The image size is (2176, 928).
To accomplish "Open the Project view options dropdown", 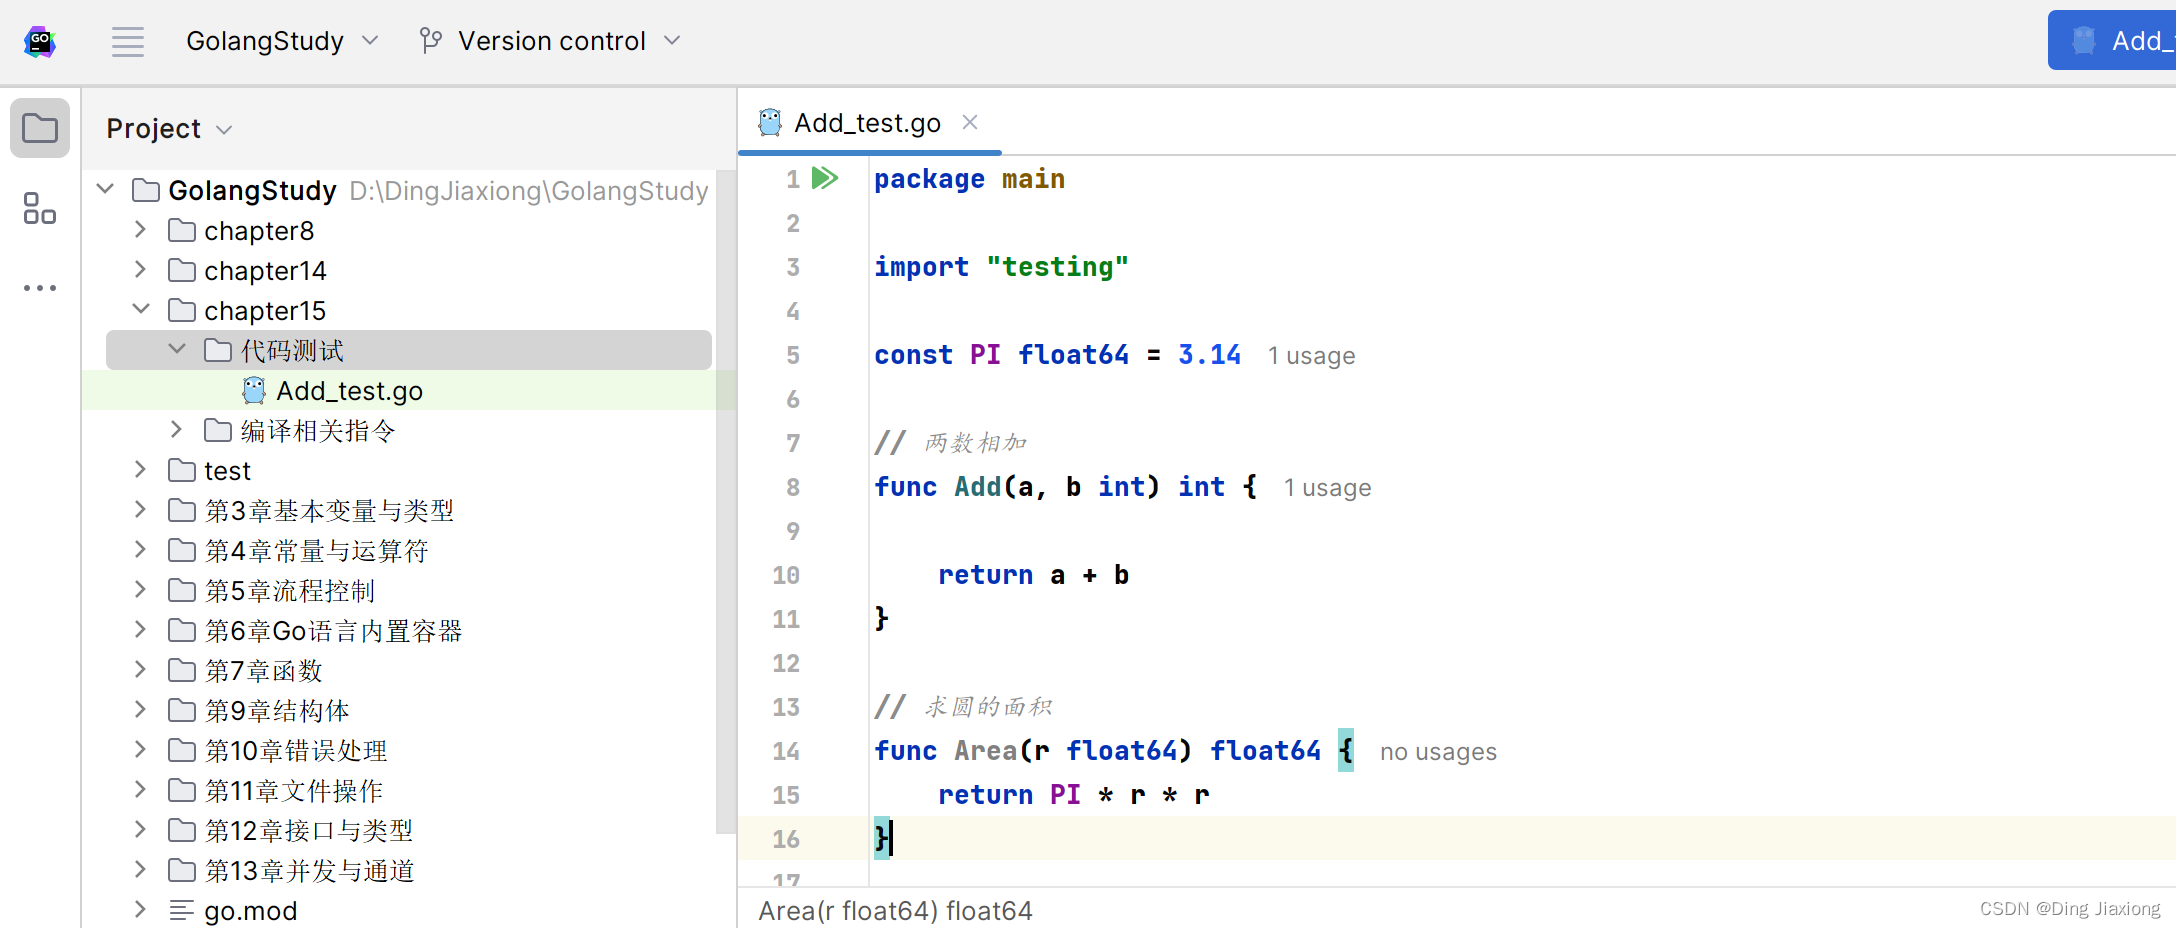I will click(170, 129).
